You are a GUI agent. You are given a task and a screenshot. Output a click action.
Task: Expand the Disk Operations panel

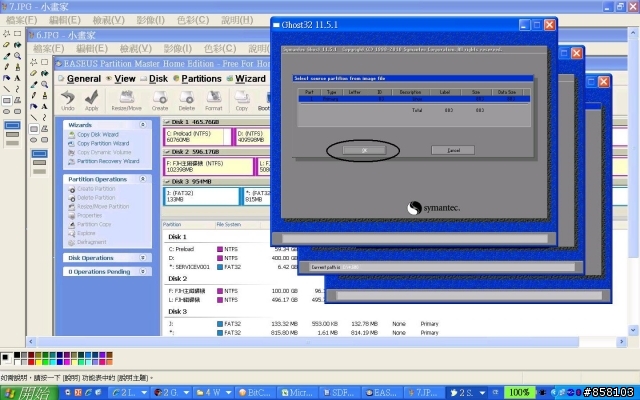pyautogui.click(x=143, y=258)
